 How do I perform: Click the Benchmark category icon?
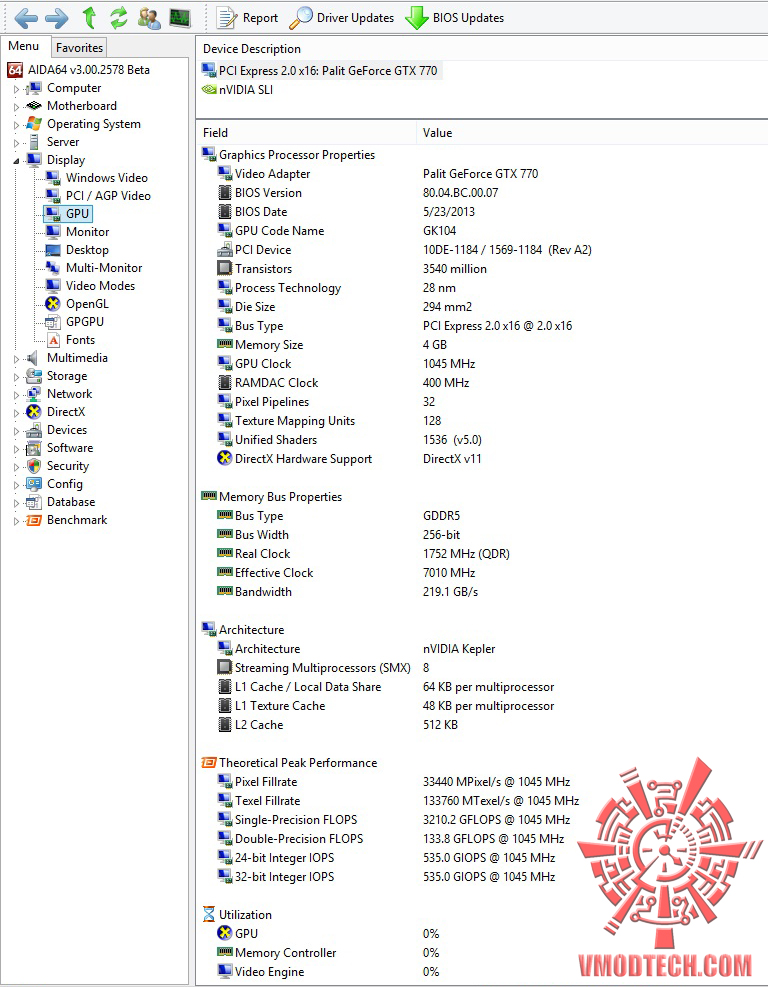coord(34,521)
